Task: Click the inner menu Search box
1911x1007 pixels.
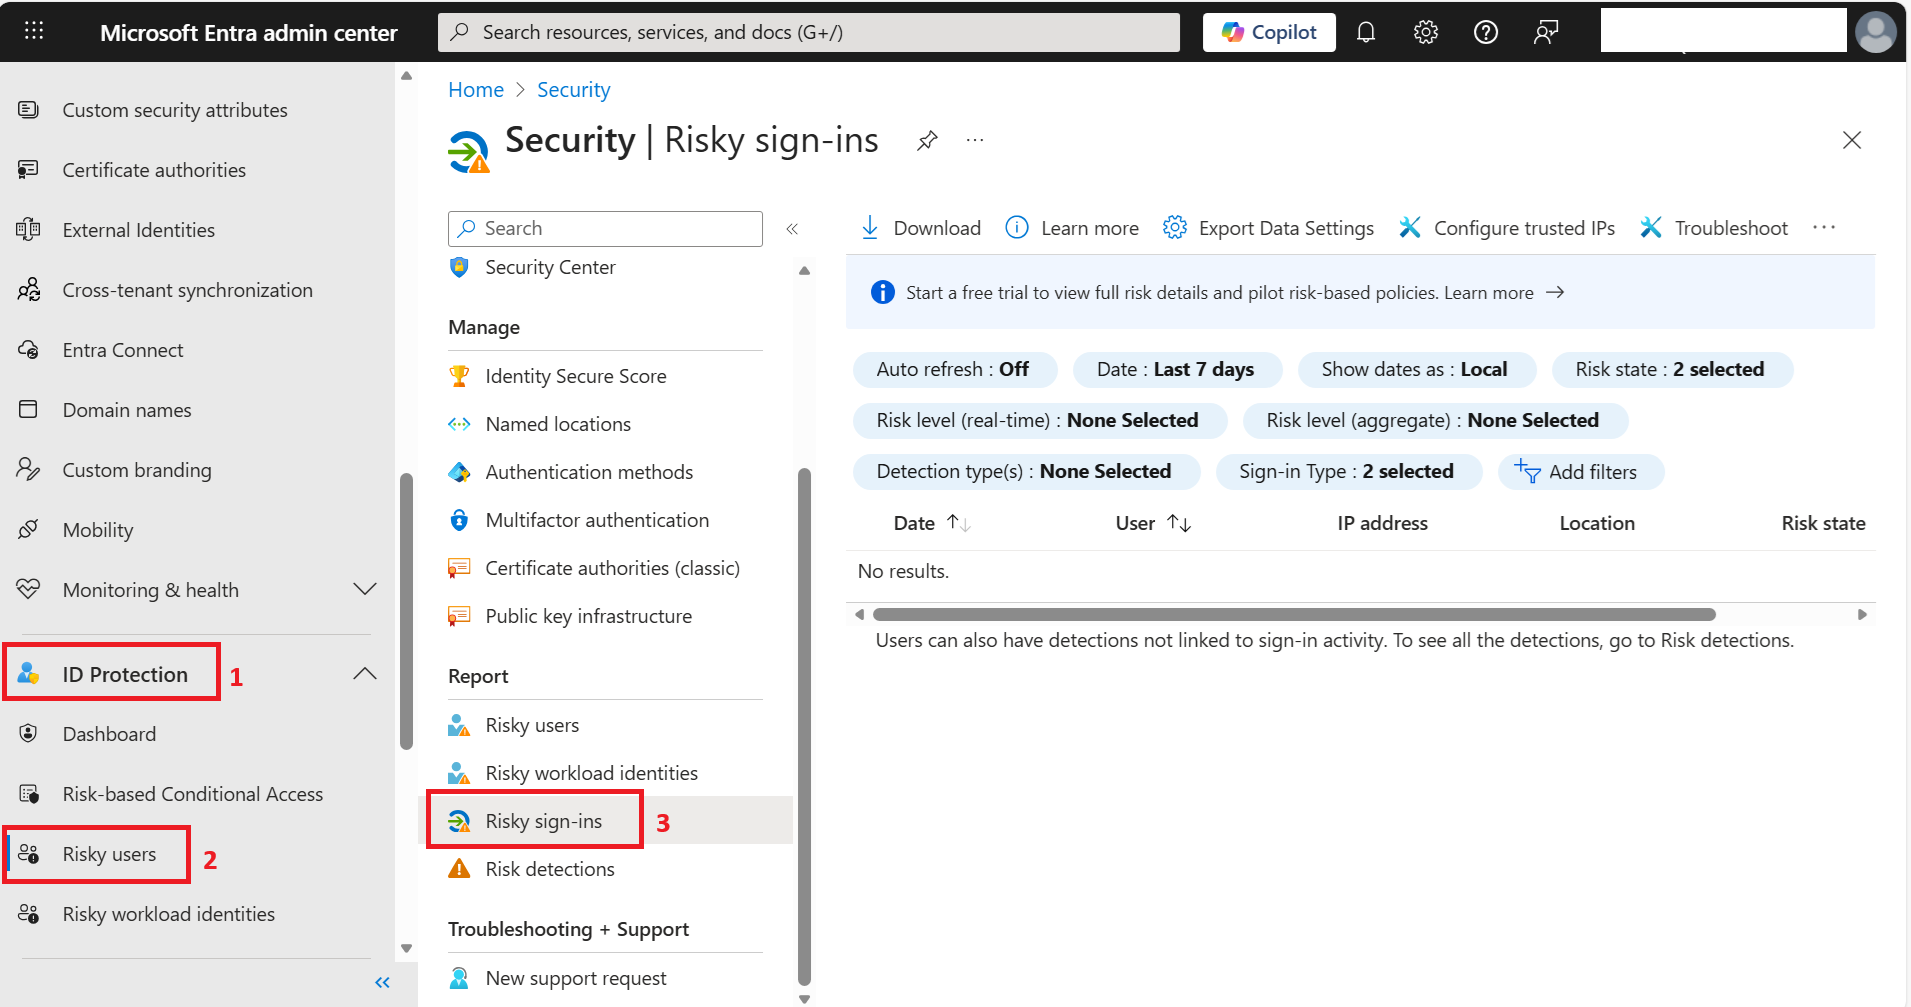Action: pyautogui.click(x=605, y=228)
